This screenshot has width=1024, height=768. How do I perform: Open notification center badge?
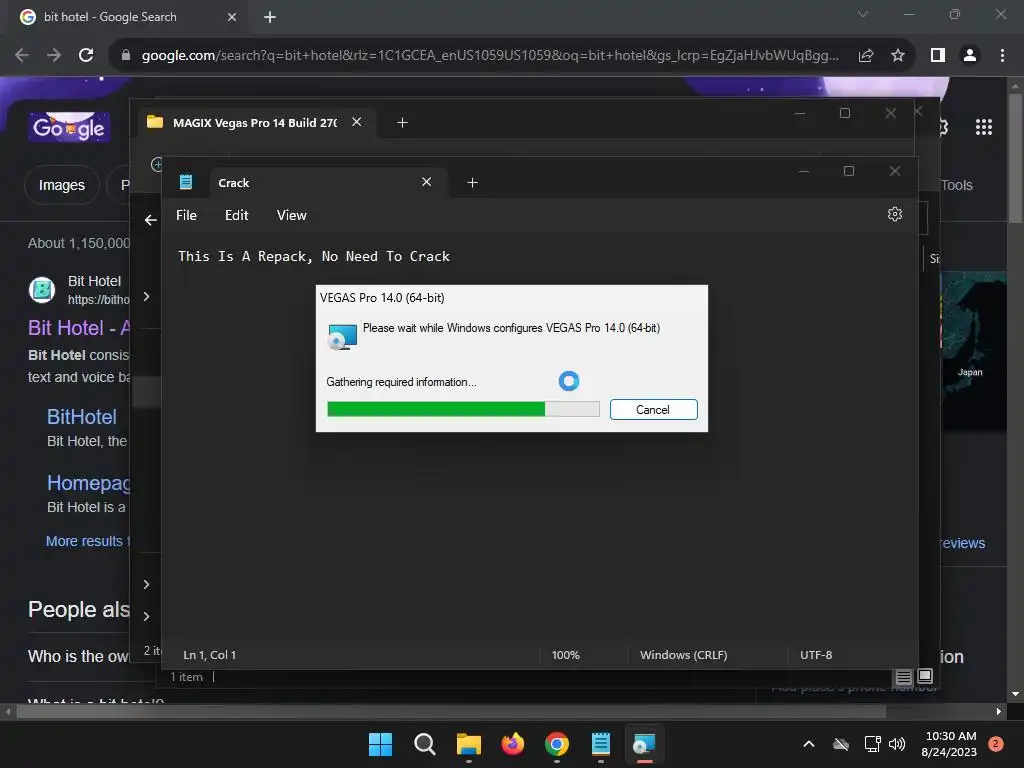click(996, 744)
